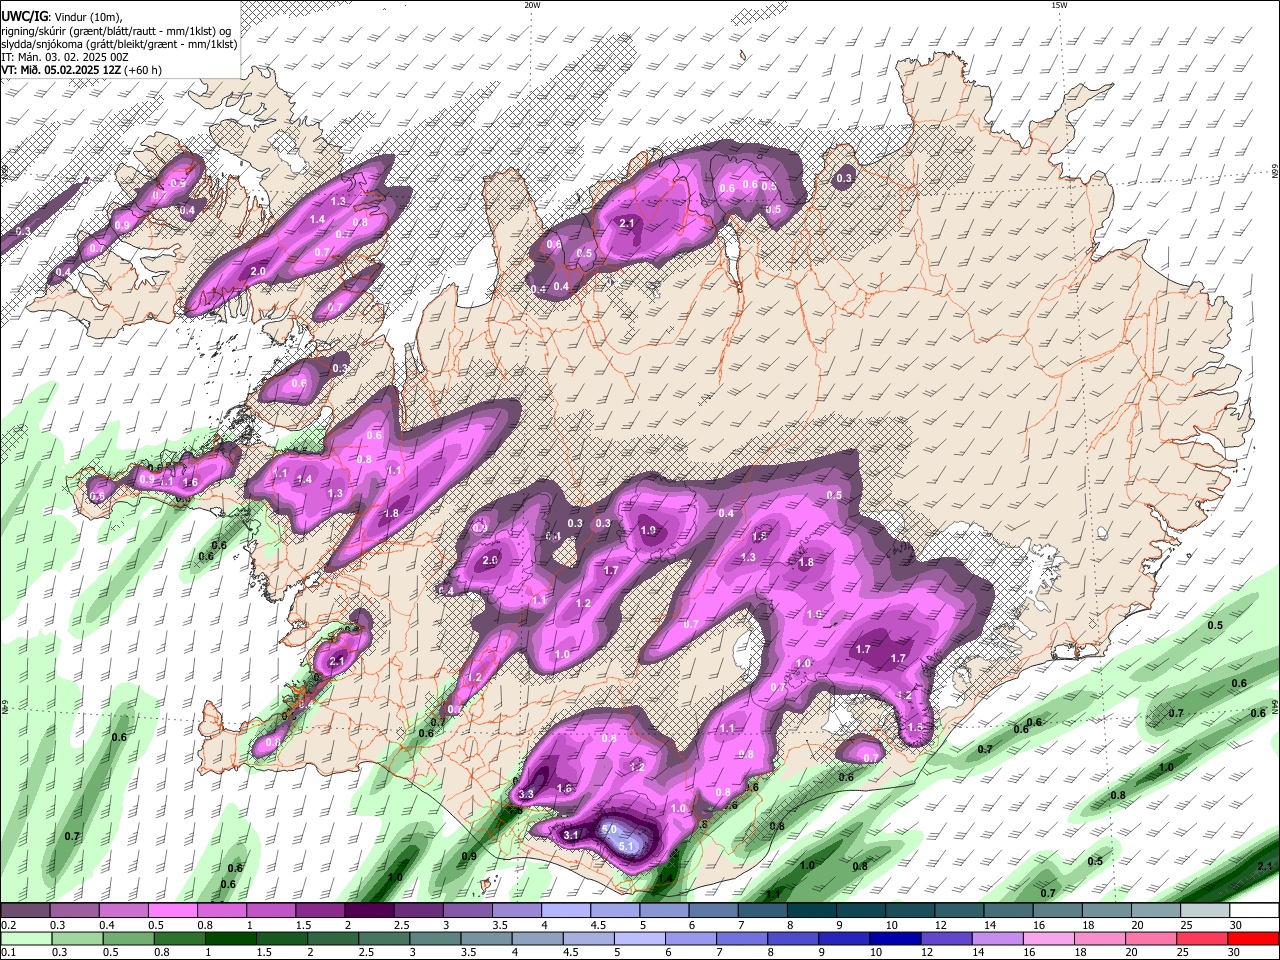Click the 0.1 label on the rain scale
Viewport: 1280px width, 960px height.
pyautogui.click(x=8, y=953)
